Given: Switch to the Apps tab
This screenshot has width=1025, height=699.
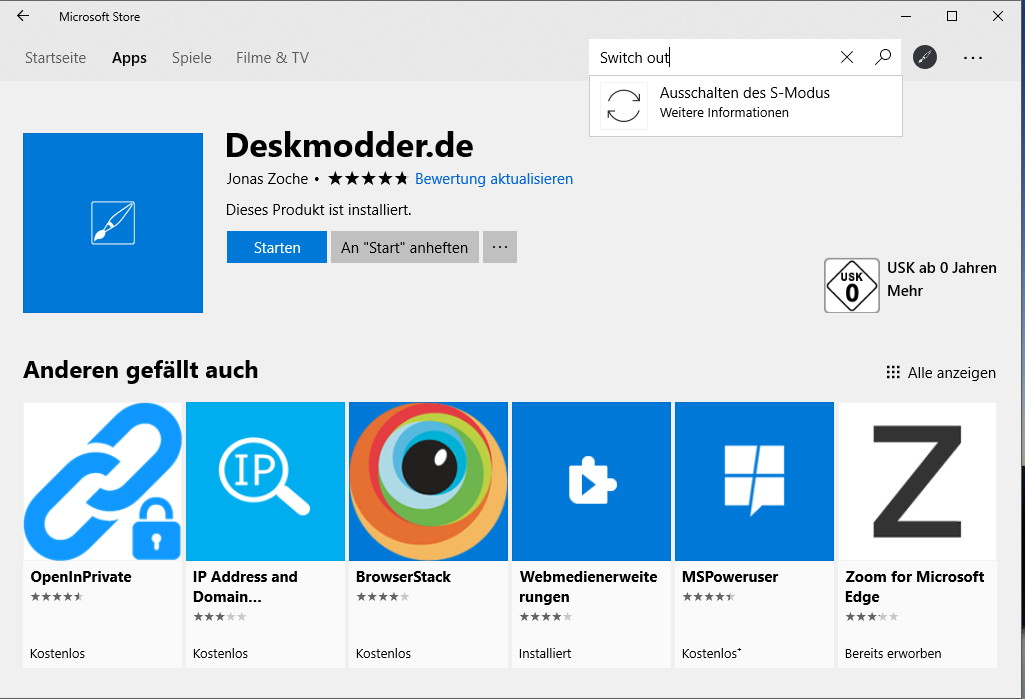Looking at the screenshot, I should point(129,58).
